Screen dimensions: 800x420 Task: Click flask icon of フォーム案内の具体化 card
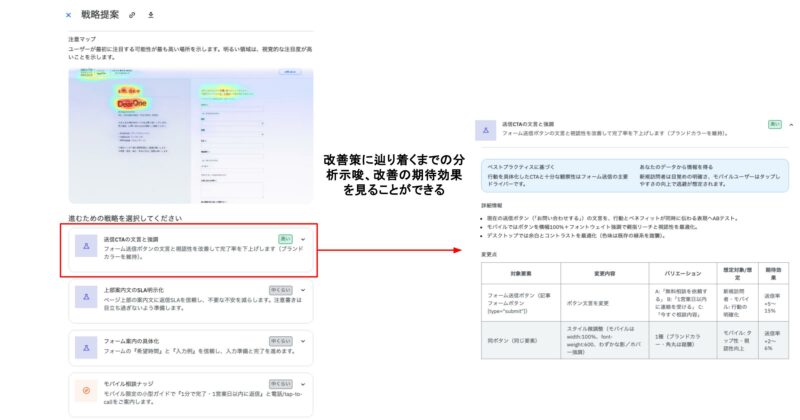tap(86, 347)
